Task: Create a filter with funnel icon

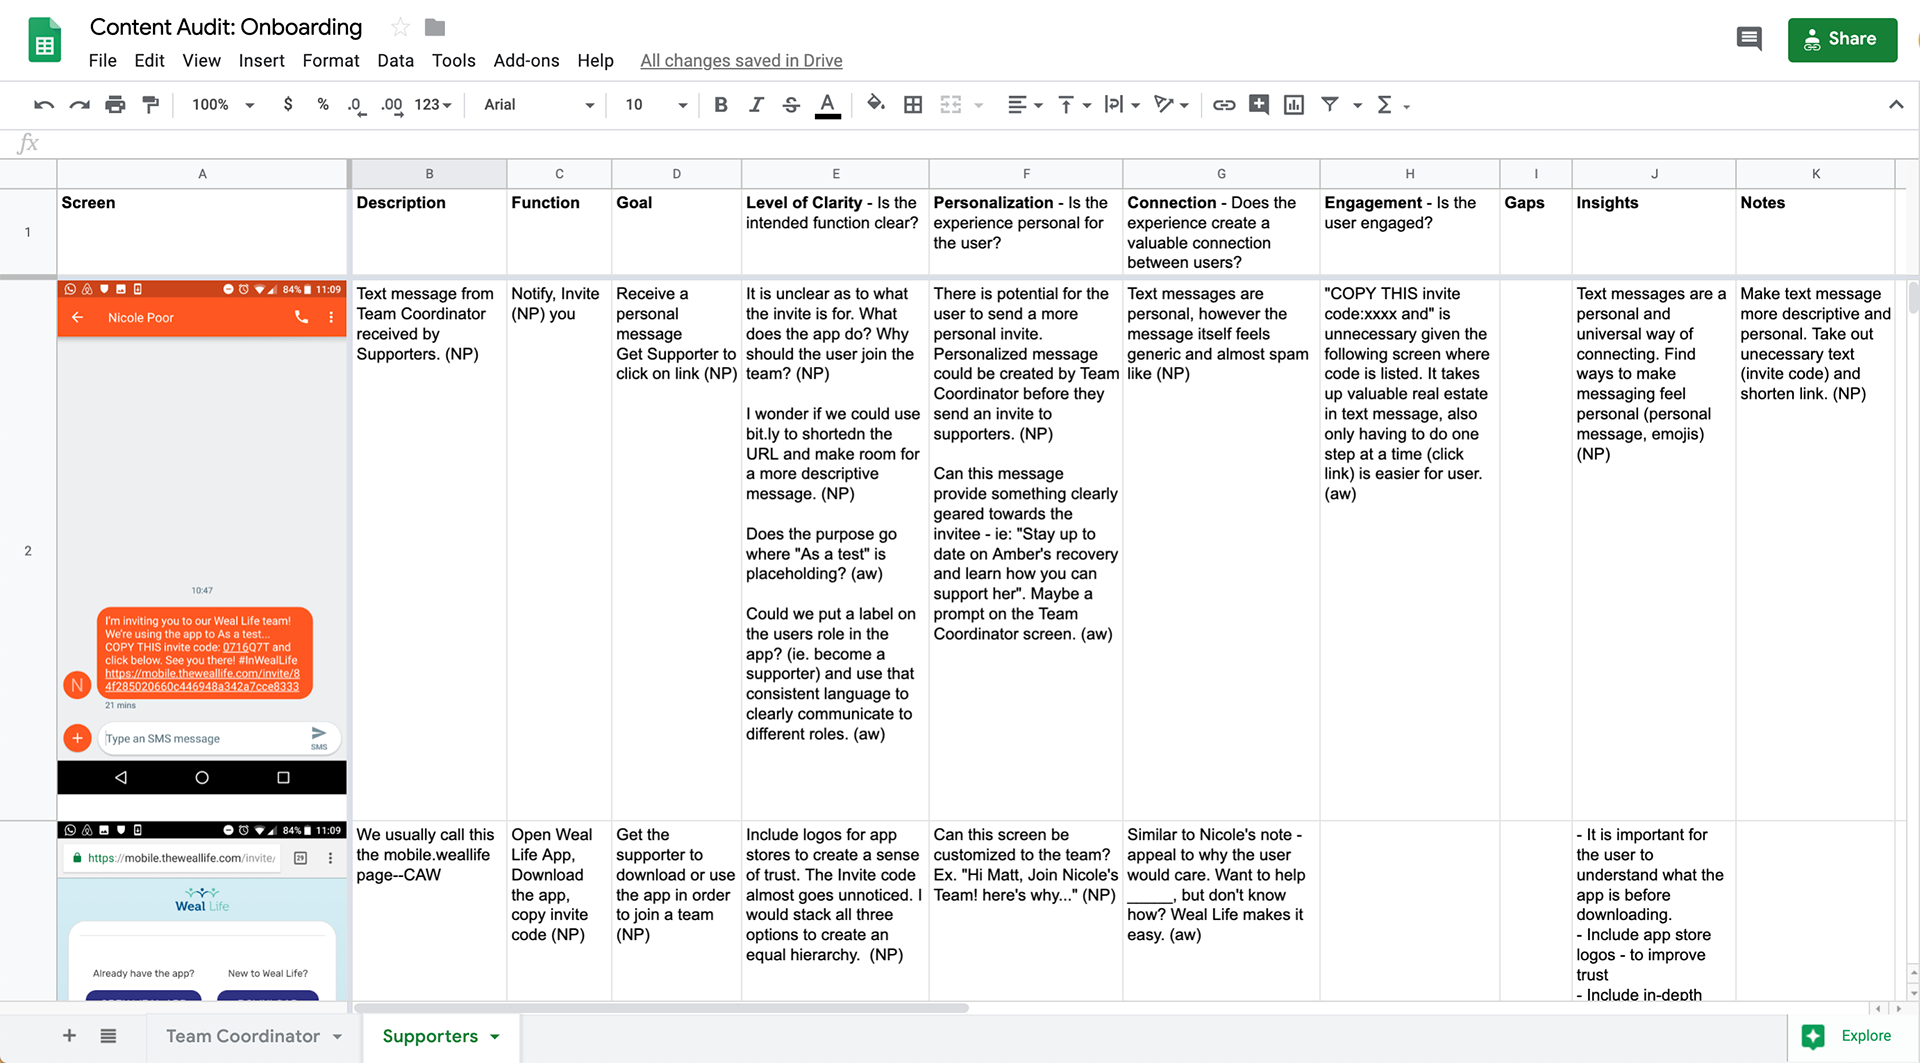Action: coord(1330,104)
